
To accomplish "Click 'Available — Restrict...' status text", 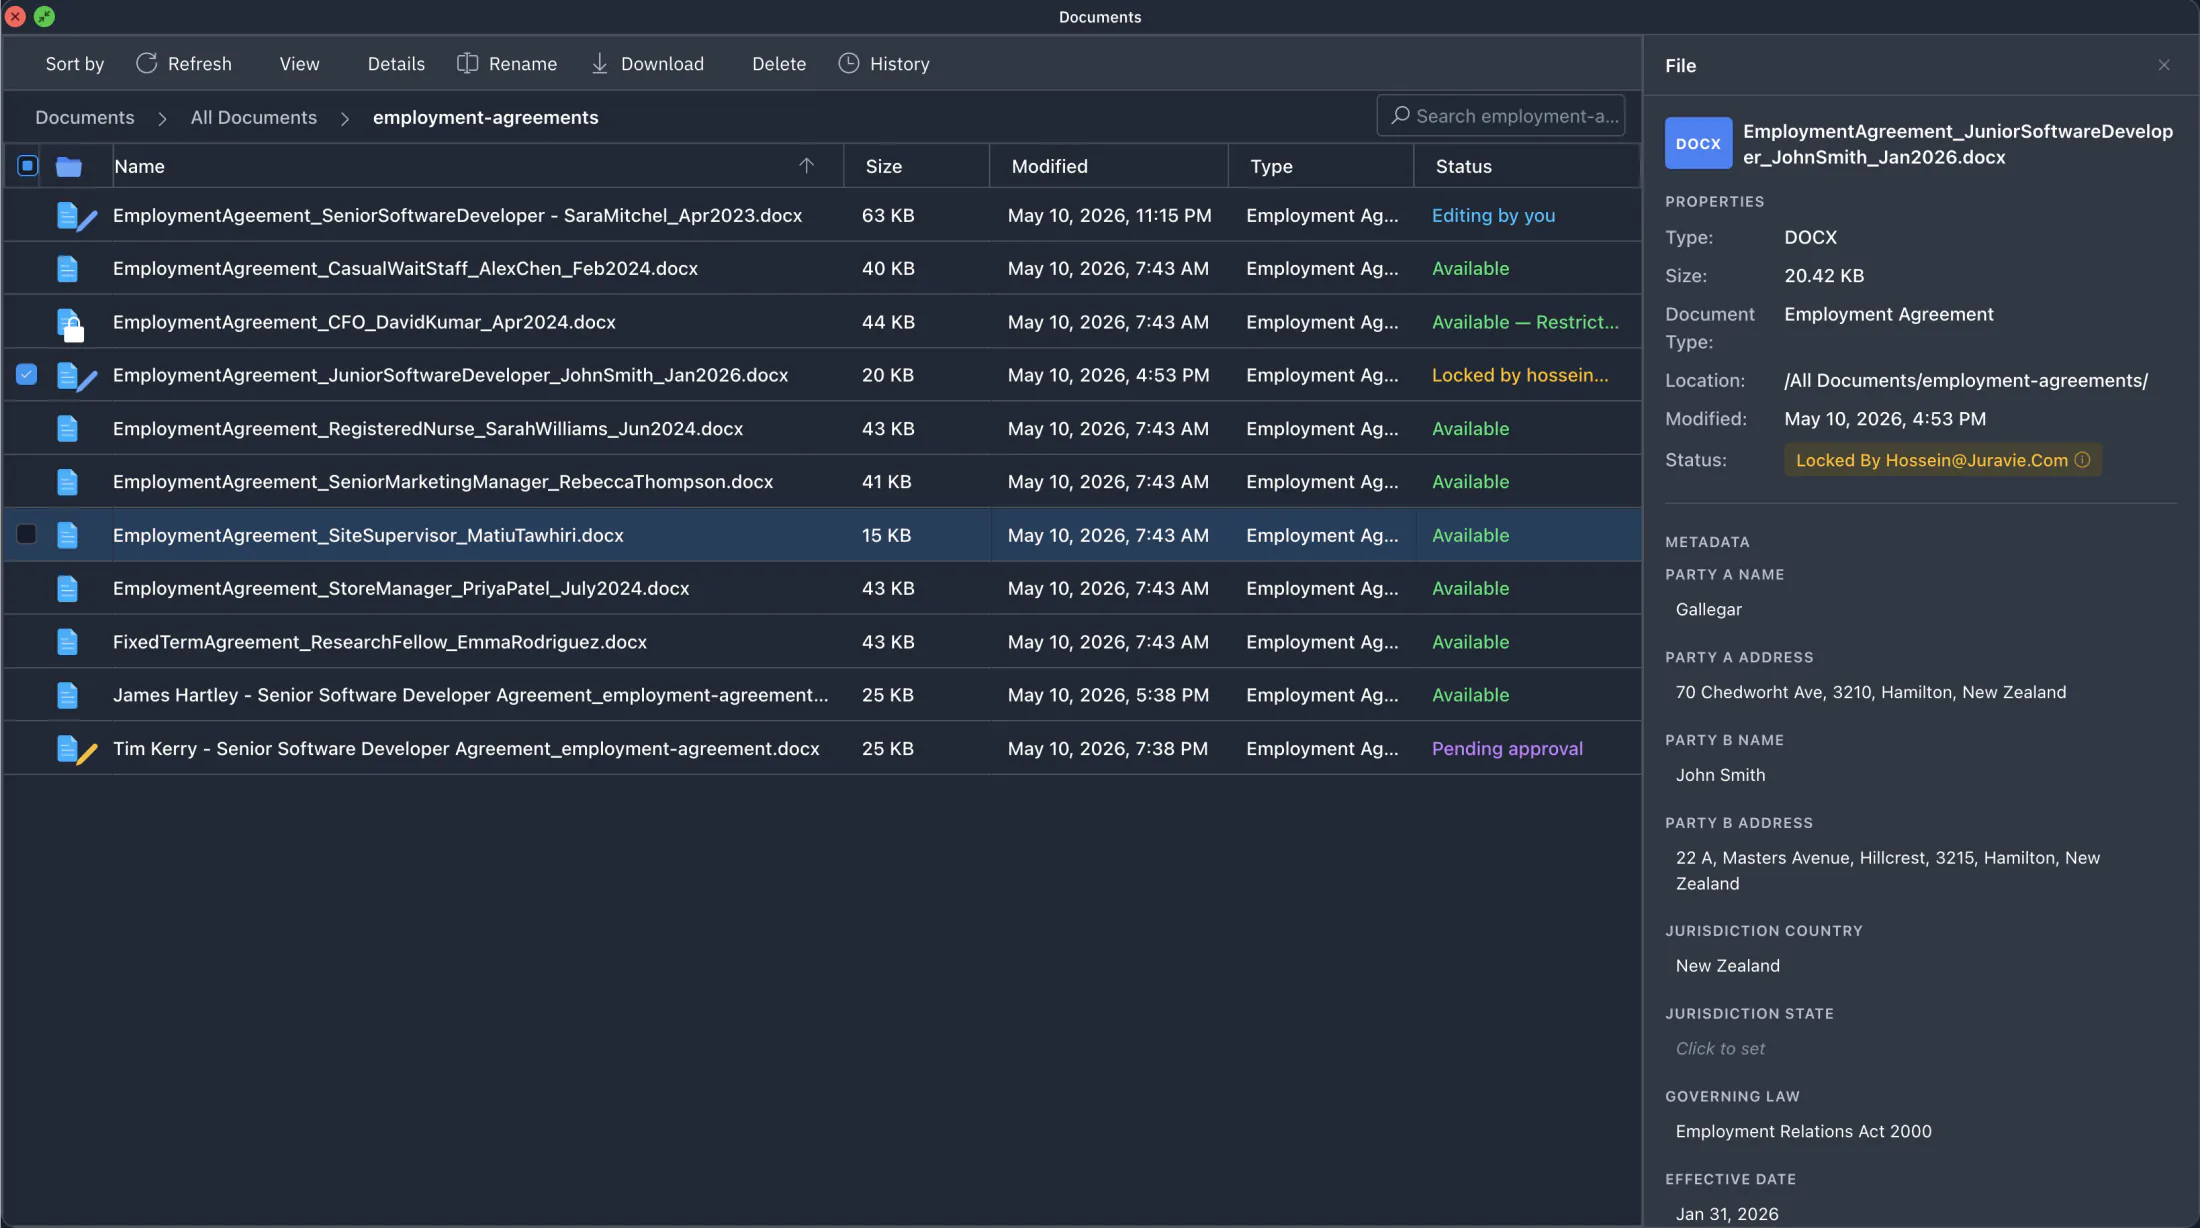I will pos(1525,322).
